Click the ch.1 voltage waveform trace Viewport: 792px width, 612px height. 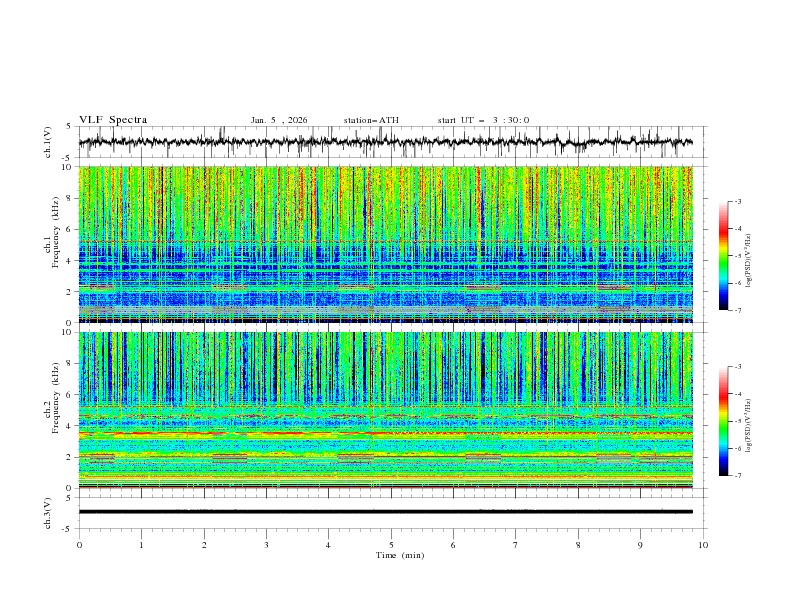coord(385,142)
